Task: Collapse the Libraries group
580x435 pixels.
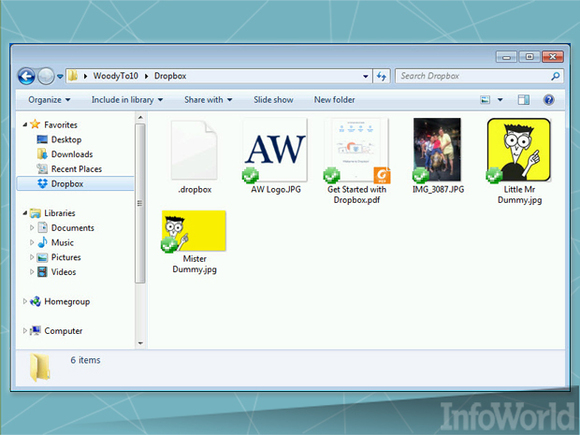Action: [25, 213]
